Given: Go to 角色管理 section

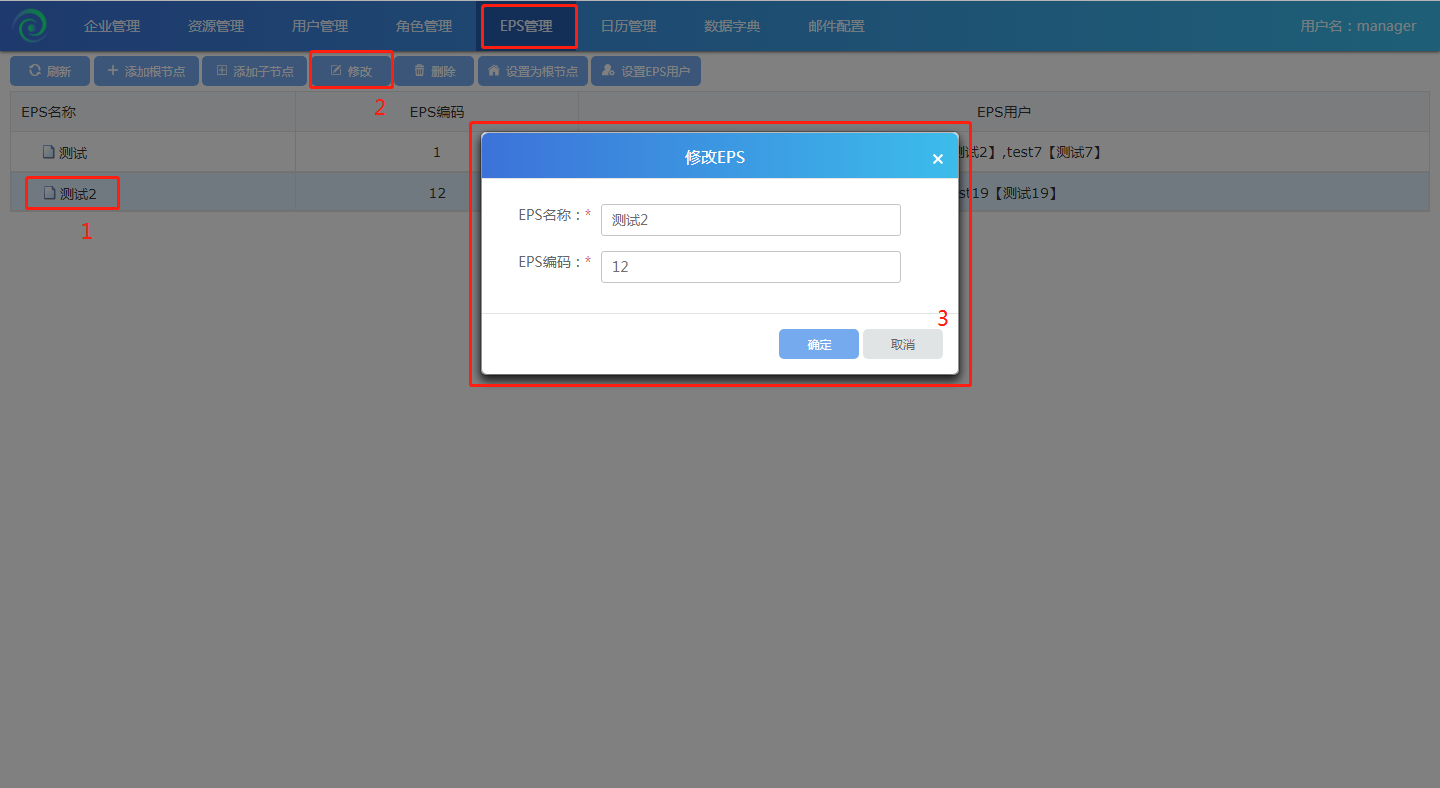Looking at the screenshot, I should click(424, 26).
